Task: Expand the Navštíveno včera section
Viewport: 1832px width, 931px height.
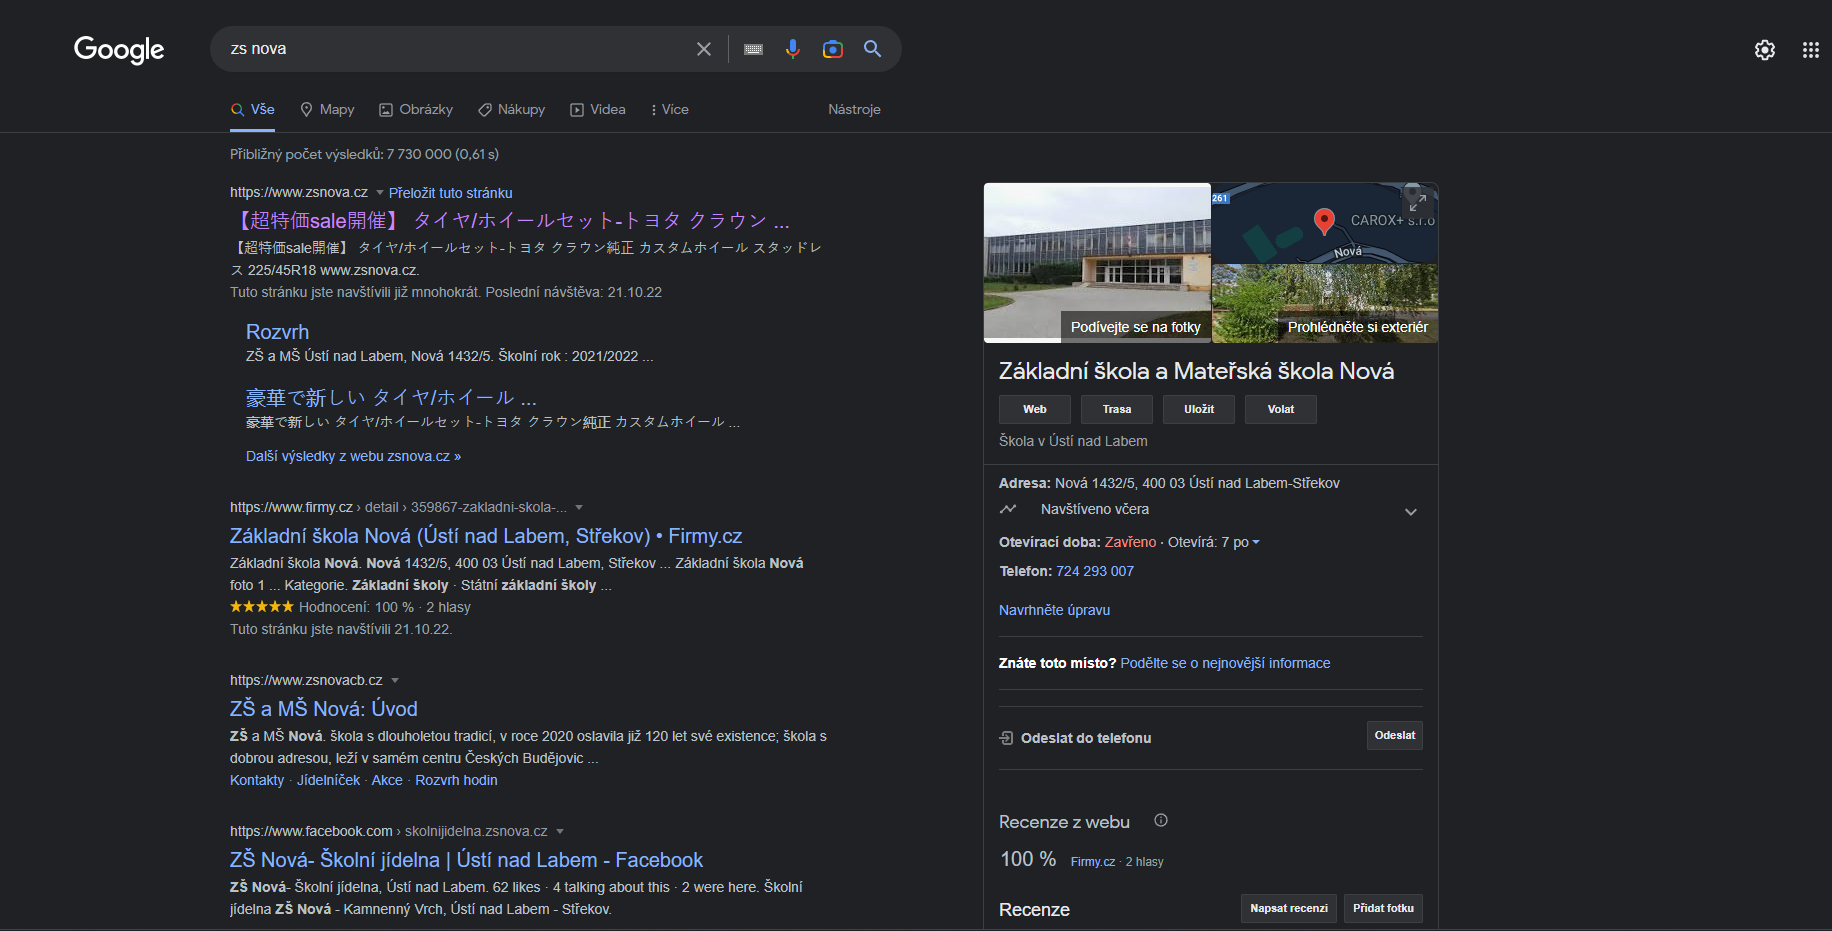Action: click(x=1410, y=512)
